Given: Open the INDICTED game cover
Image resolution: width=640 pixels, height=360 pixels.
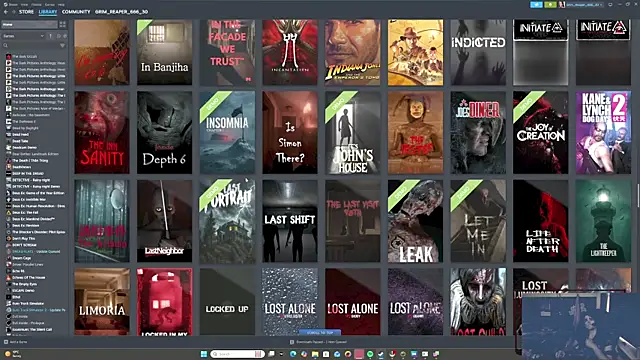Looking at the screenshot, I should (478, 52).
